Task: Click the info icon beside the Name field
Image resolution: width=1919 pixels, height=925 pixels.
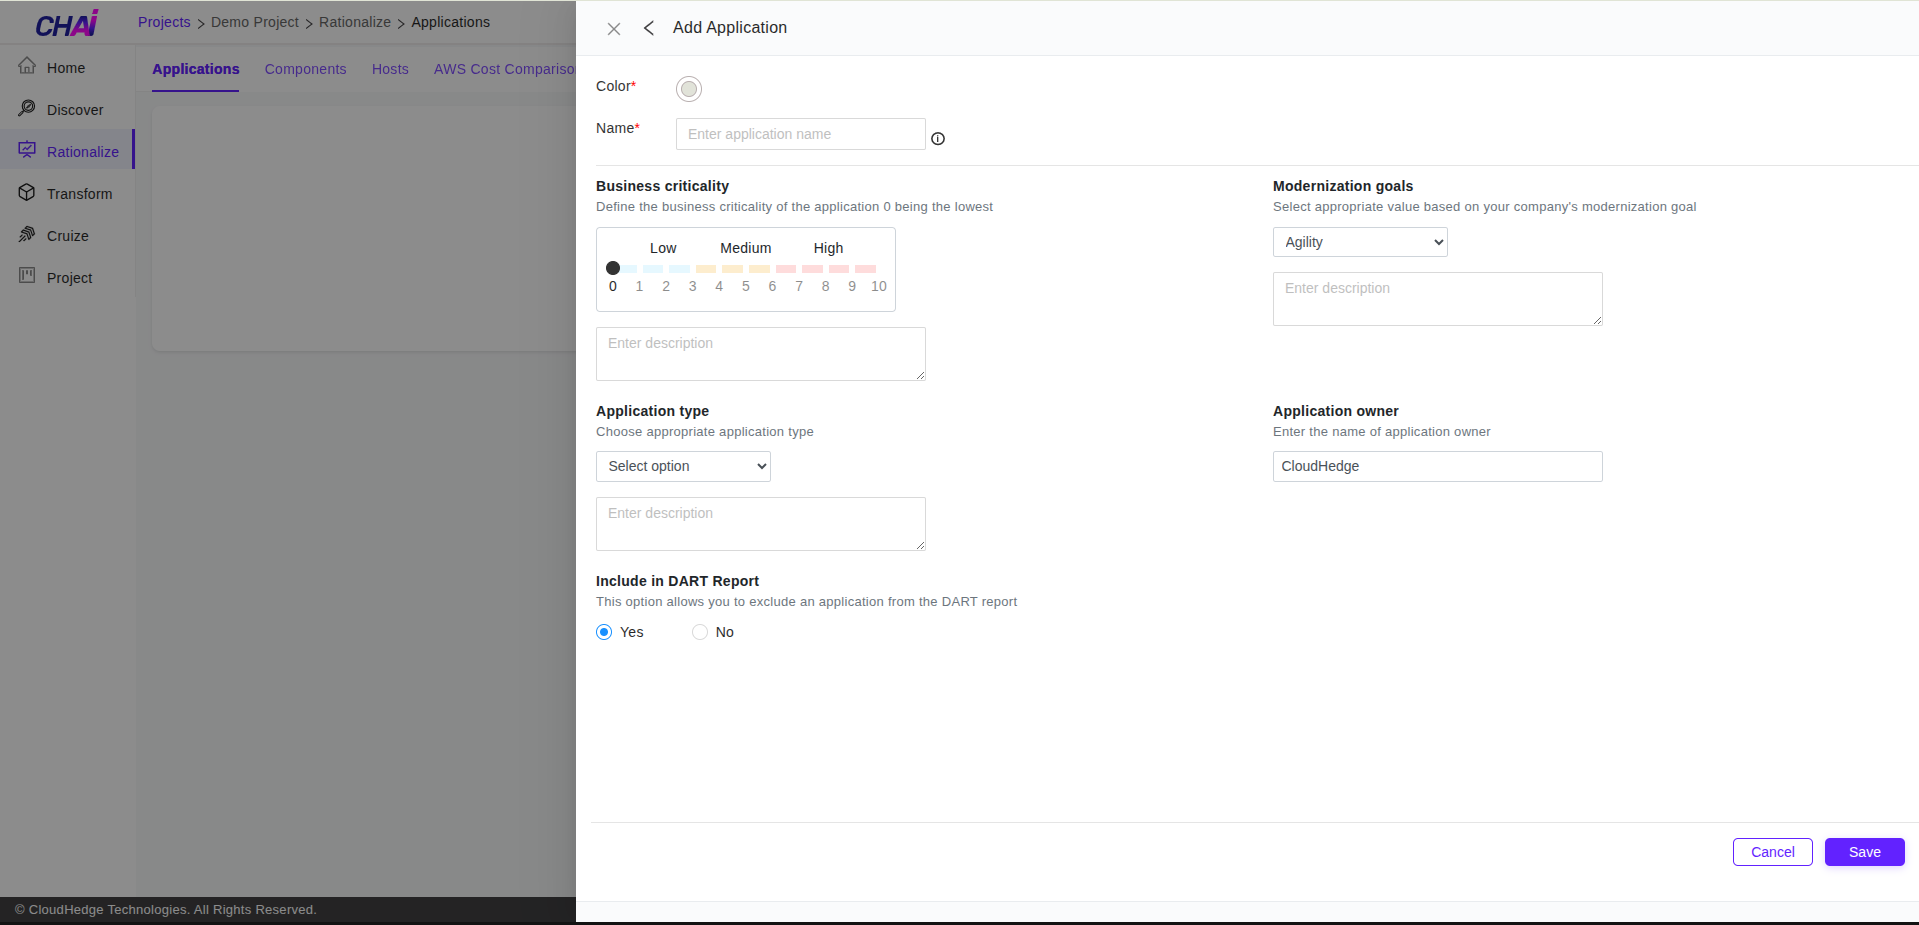Action: [x=937, y=139]
